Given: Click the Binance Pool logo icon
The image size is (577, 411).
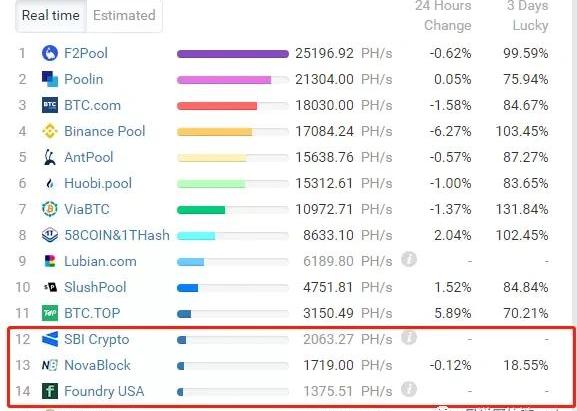Looking at the screenshot, I should pos(50,131).
